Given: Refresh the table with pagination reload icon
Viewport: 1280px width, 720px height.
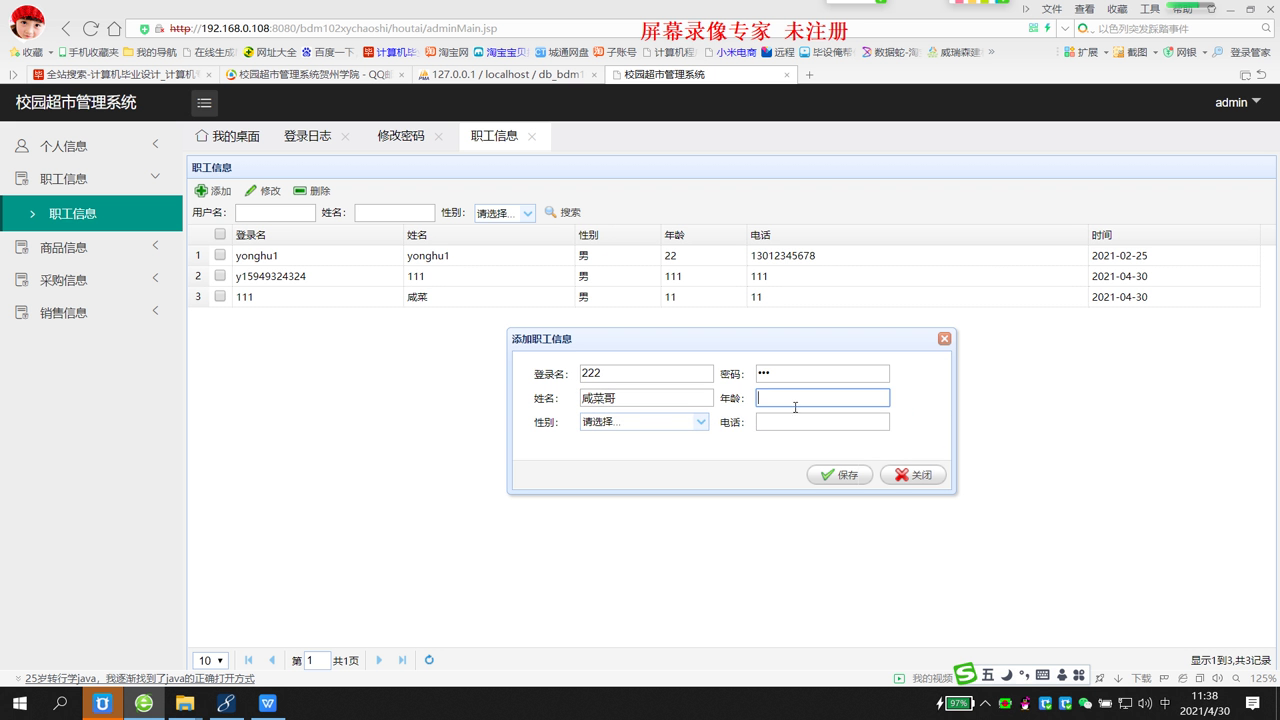Looking at the screenshot, I should (x=429, y=660).
